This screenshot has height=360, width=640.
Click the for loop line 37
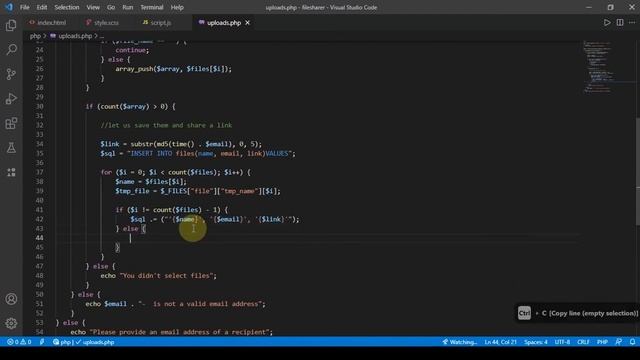tap(176, 172)
